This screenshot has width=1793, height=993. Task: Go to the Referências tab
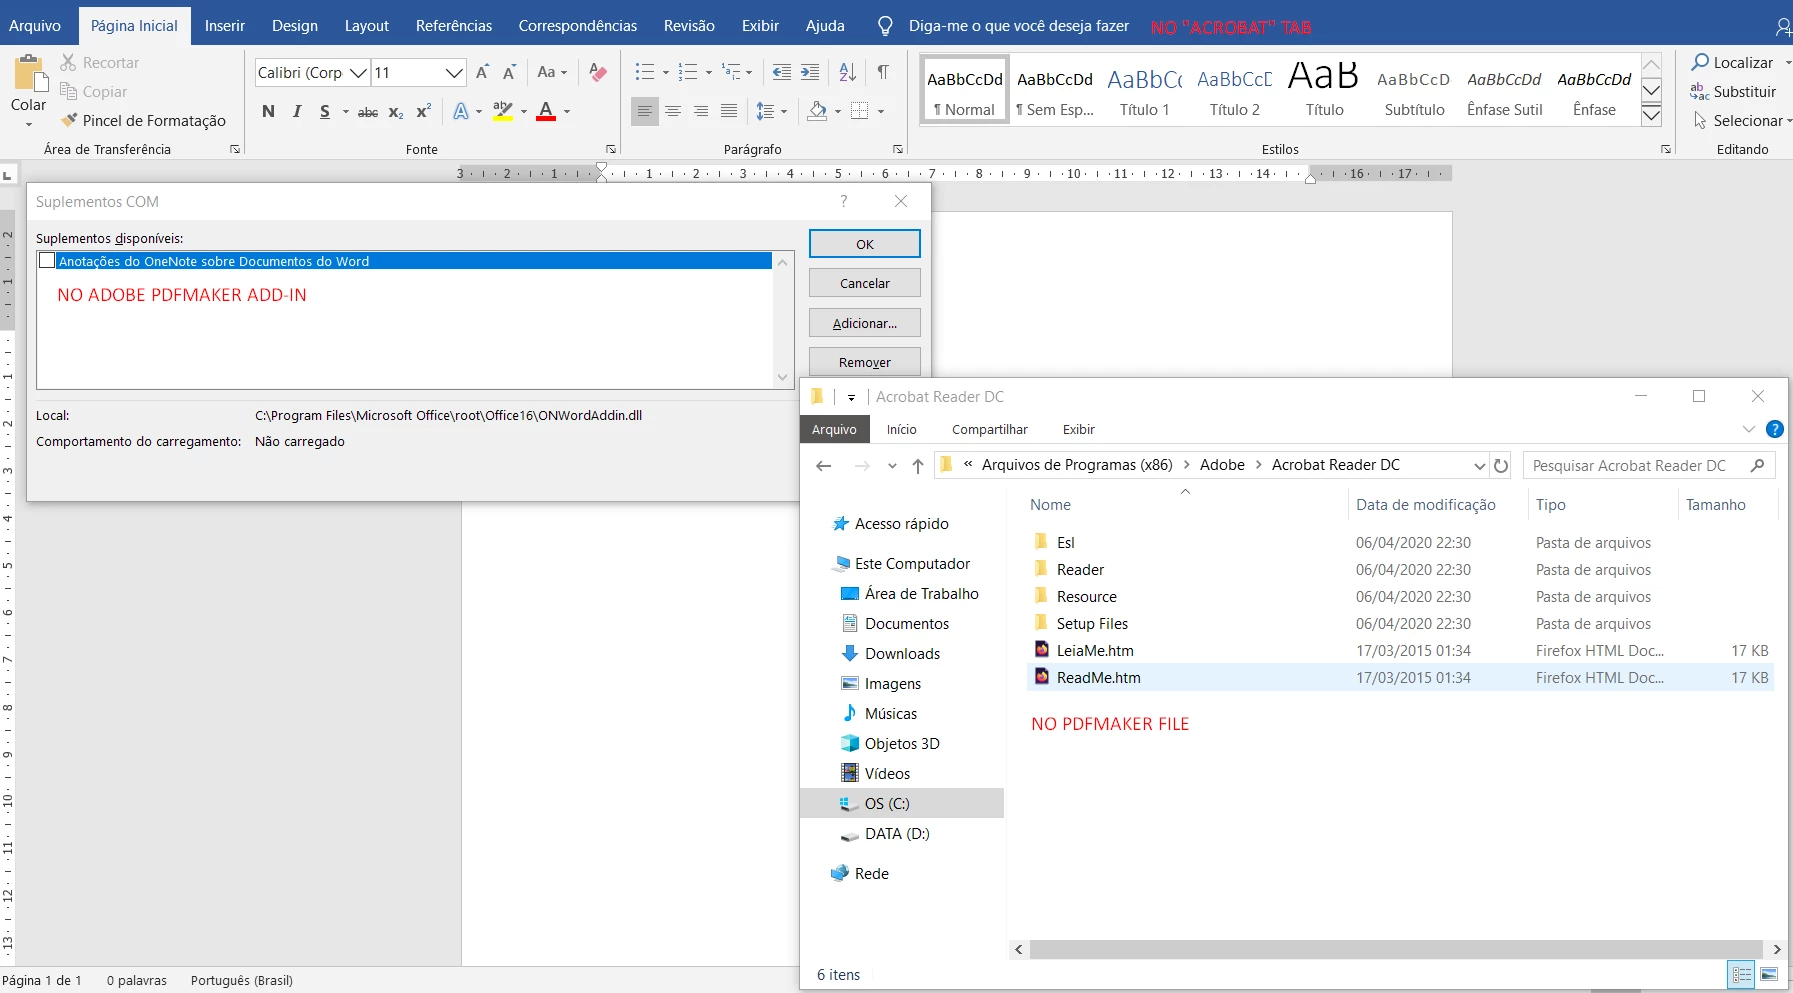[x=454, y=26]
